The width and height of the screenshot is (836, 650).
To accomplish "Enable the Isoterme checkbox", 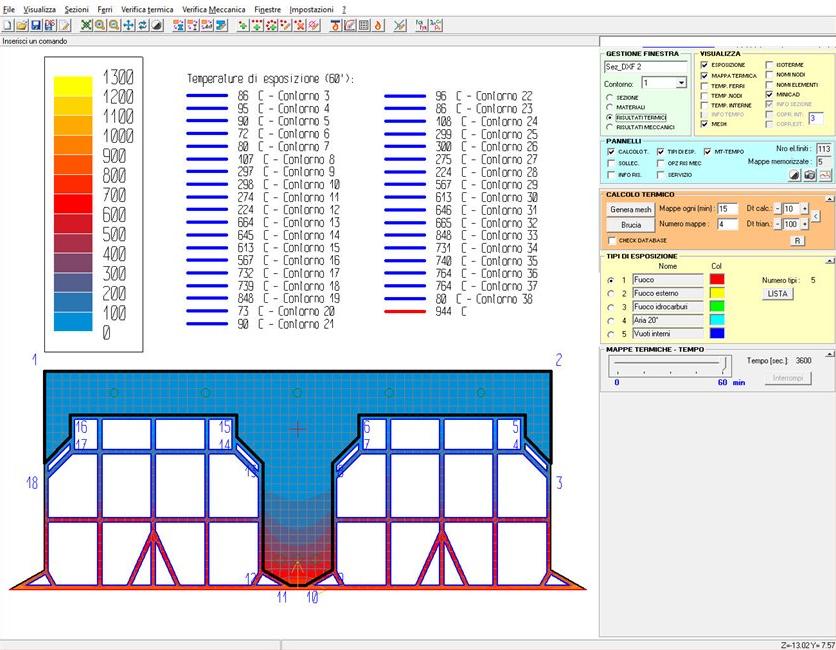I will pos(770,65).
